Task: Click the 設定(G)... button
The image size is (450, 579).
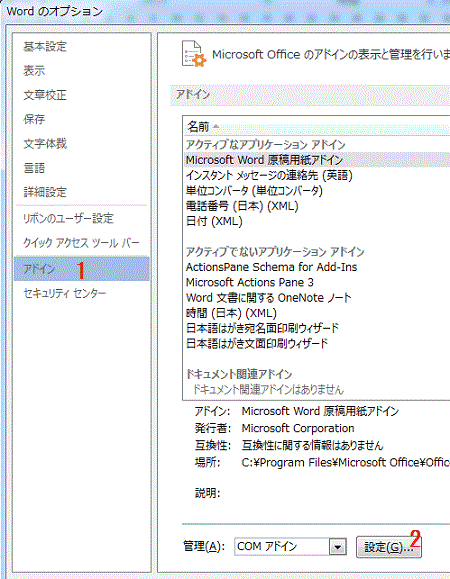Action: tap(388, 547)
